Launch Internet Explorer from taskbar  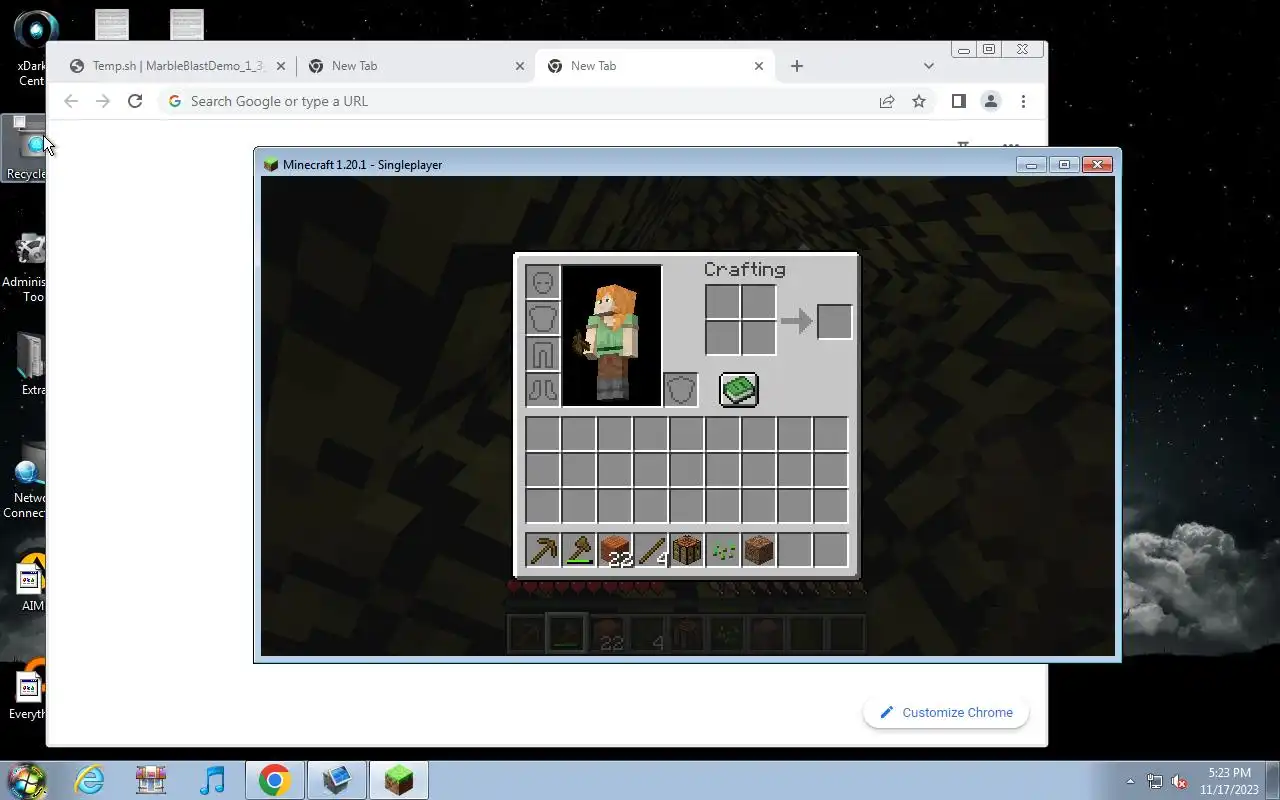tap(90, 780)
